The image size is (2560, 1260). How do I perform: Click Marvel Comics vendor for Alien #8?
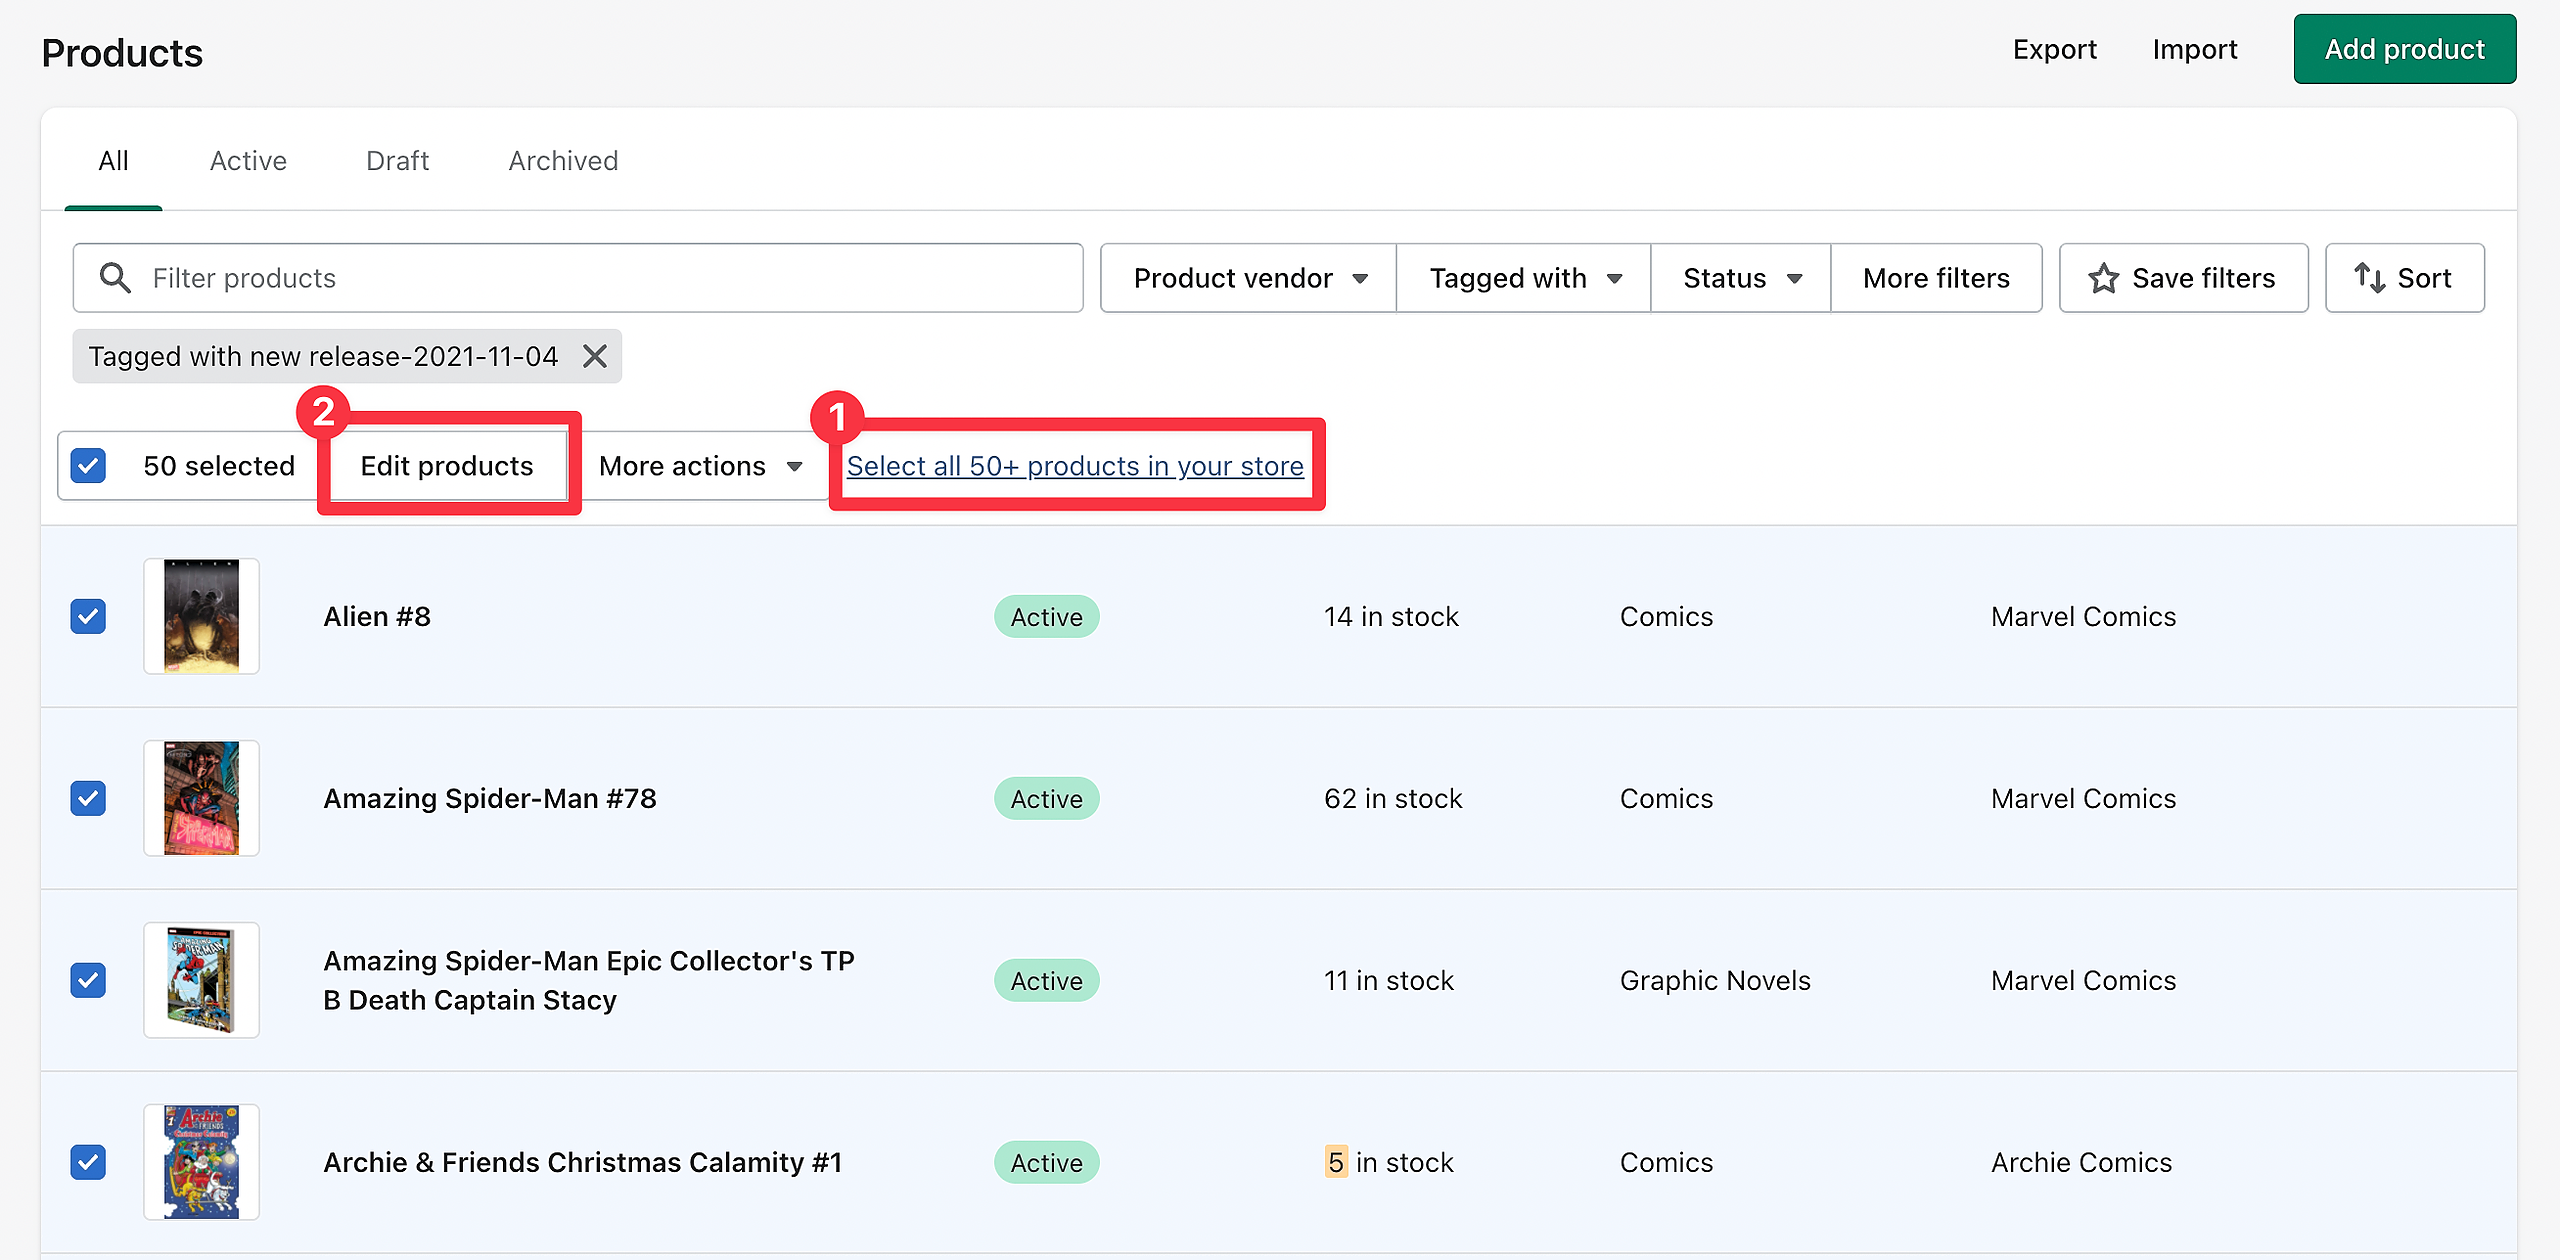[2083, 616]
